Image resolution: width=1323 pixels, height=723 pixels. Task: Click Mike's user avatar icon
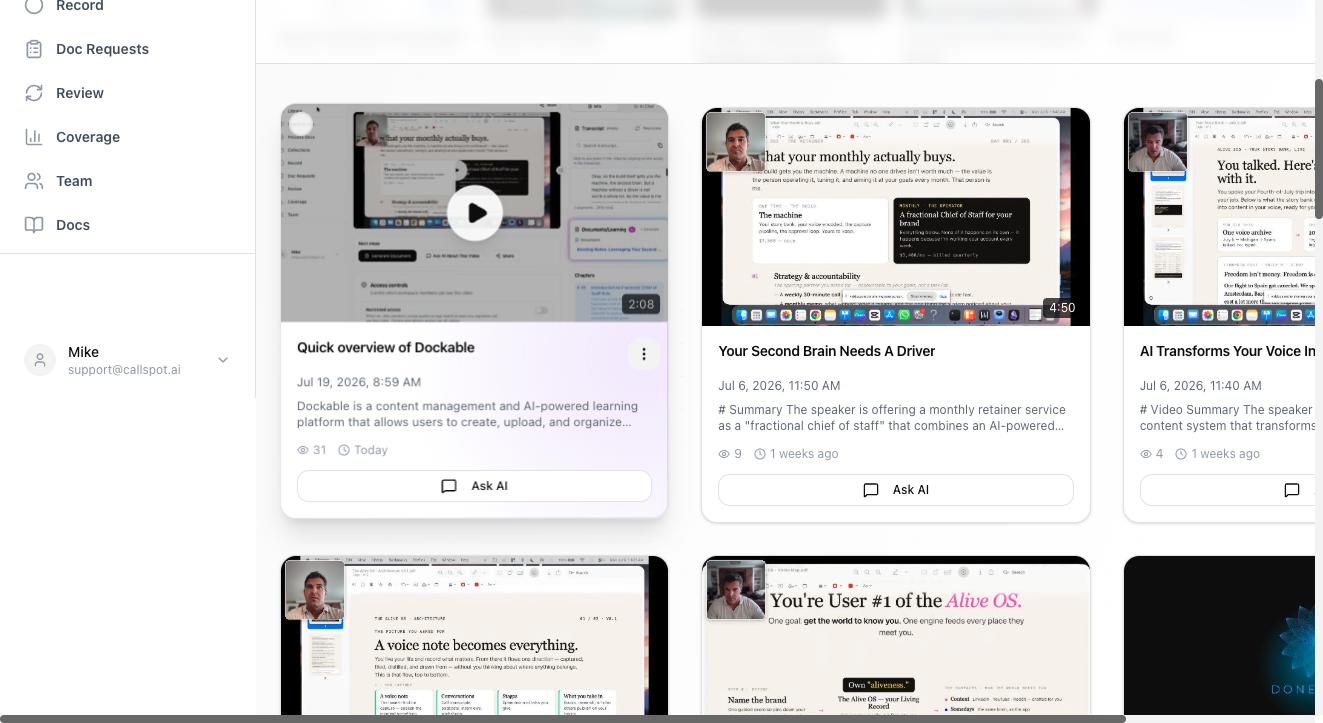point(40,361)
